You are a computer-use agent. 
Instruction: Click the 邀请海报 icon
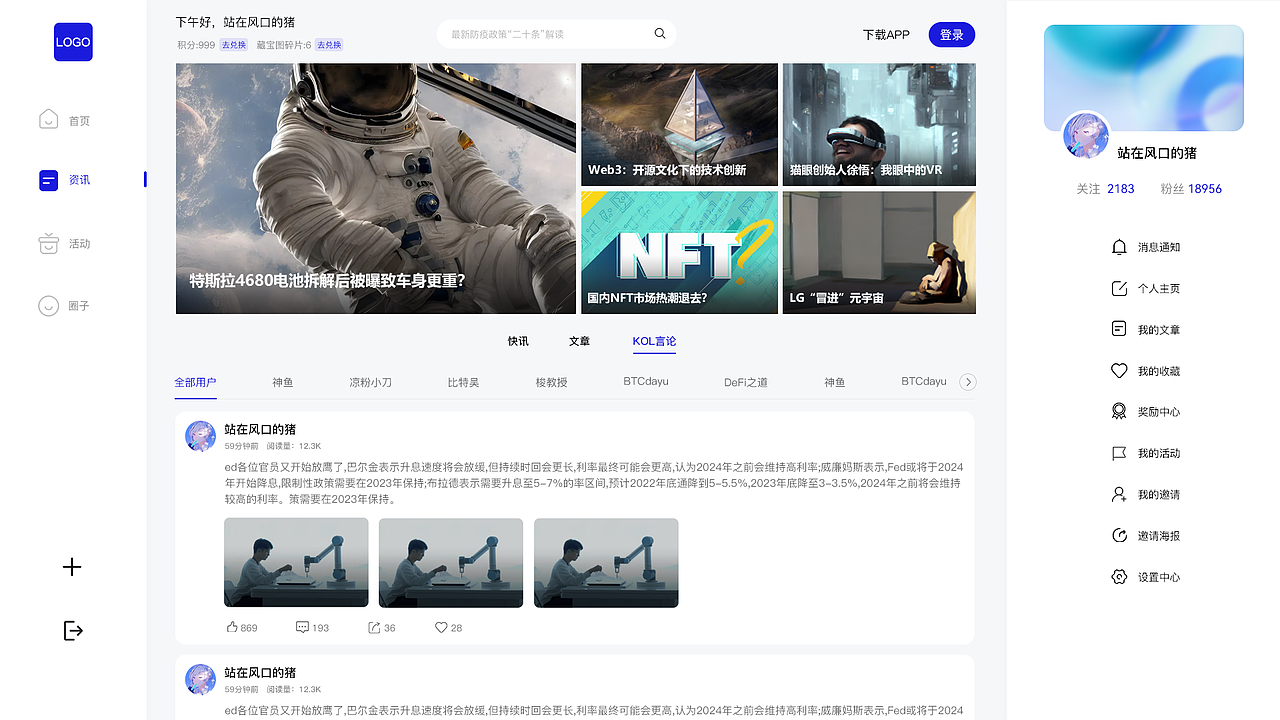(x=1119, y=536)
